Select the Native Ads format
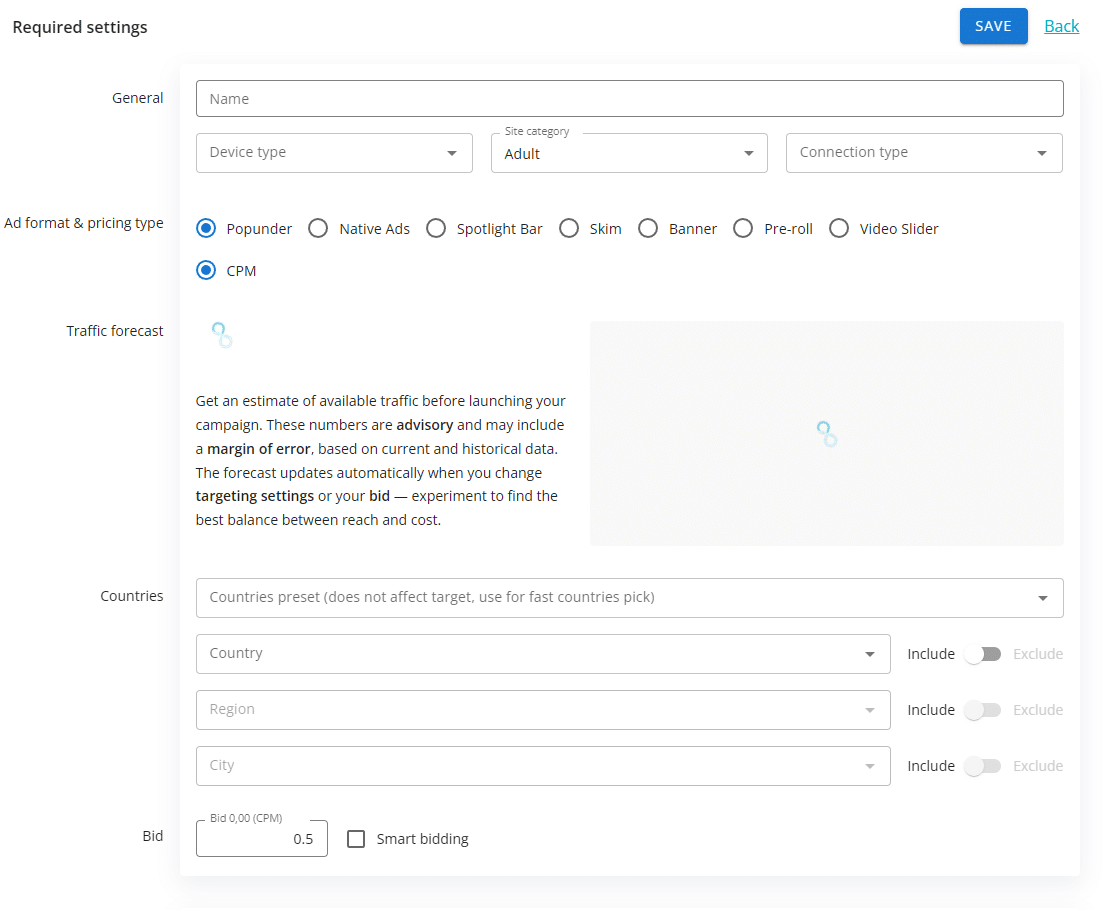The height and width of the screenshot is (910, 1120). (318, 229)
